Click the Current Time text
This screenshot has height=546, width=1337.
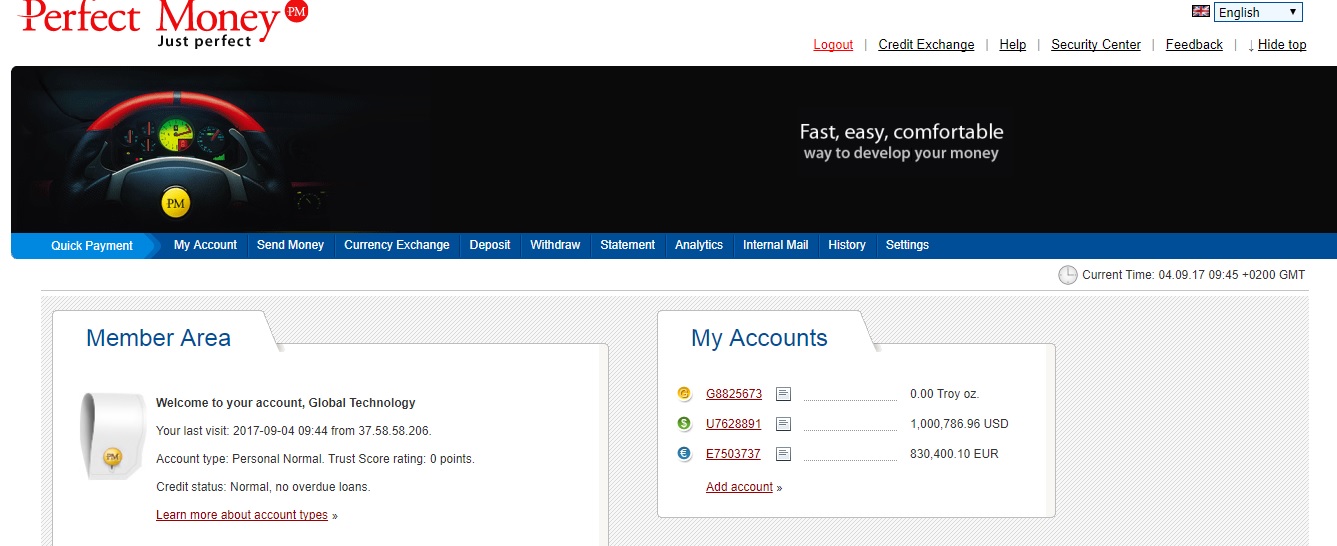click(x=1194, y=275)
